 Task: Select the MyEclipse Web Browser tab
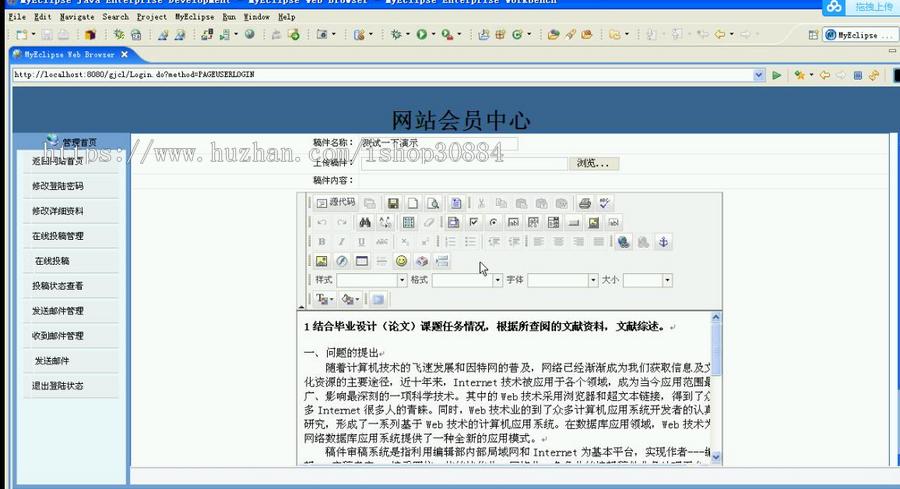69,55
